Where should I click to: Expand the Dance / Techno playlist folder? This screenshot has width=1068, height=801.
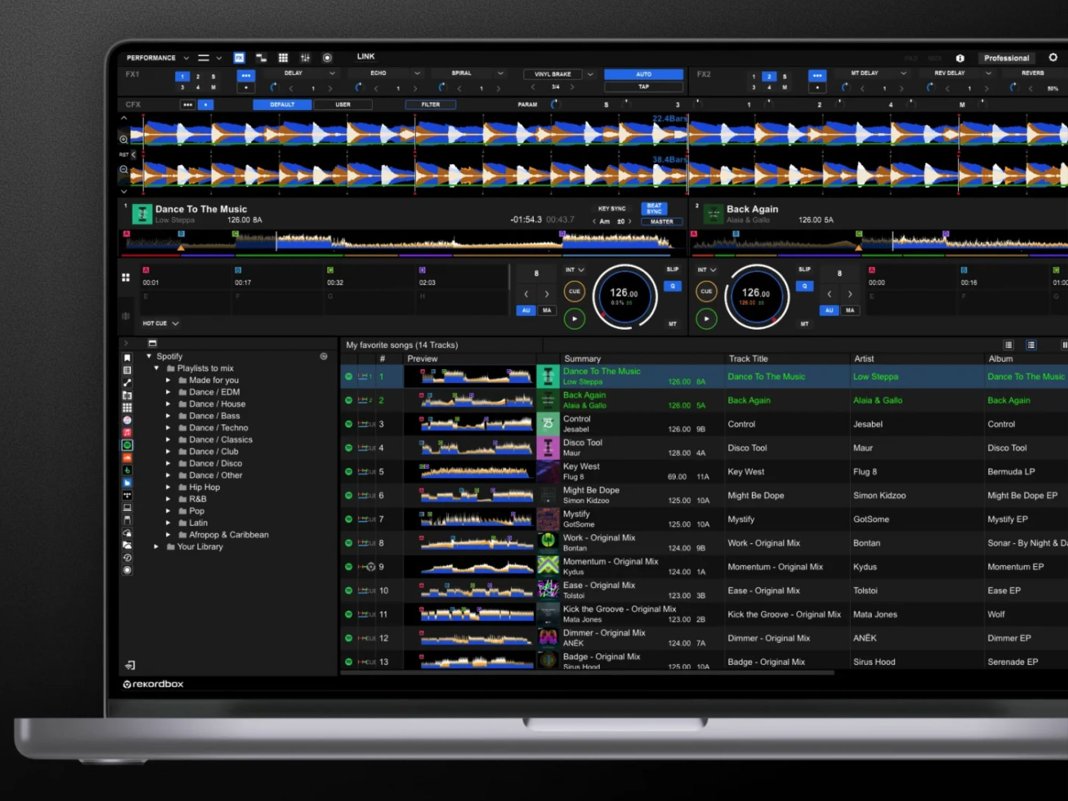[168, 428]
